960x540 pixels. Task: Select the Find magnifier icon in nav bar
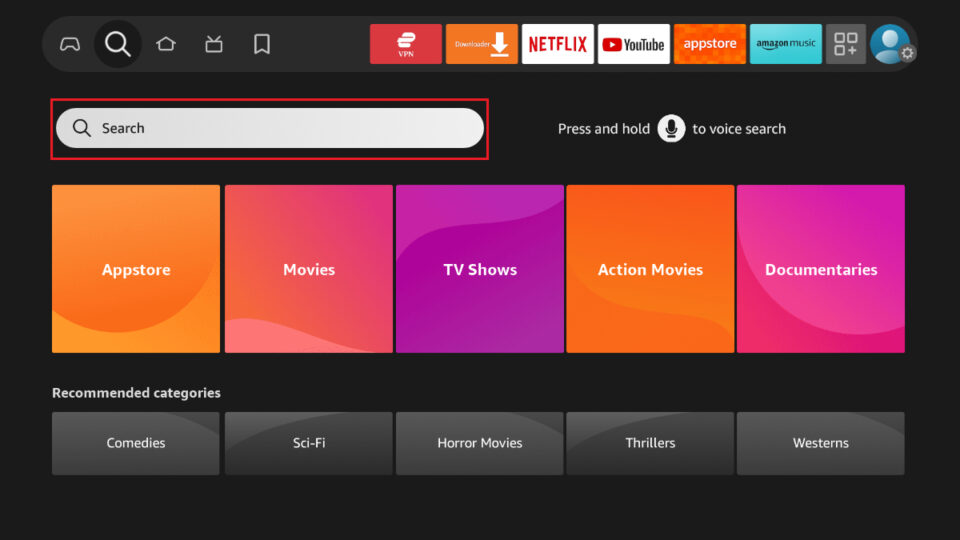pos(118,44)
